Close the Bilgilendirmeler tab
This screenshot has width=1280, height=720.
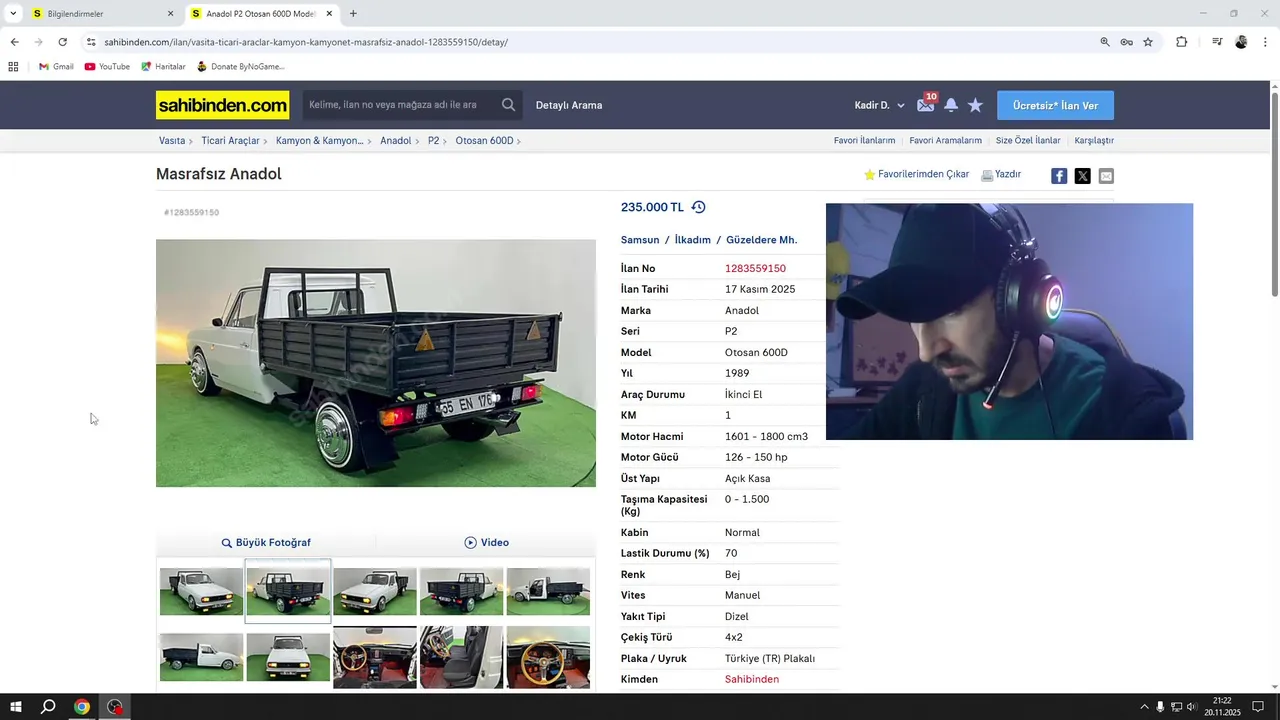click(x=170, y=14)
